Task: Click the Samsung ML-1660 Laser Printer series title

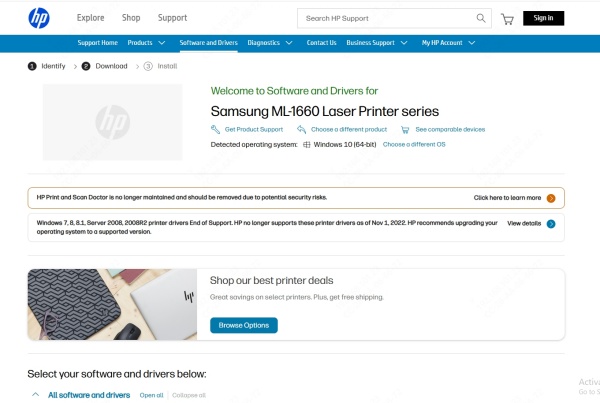Action: point(324,111)
